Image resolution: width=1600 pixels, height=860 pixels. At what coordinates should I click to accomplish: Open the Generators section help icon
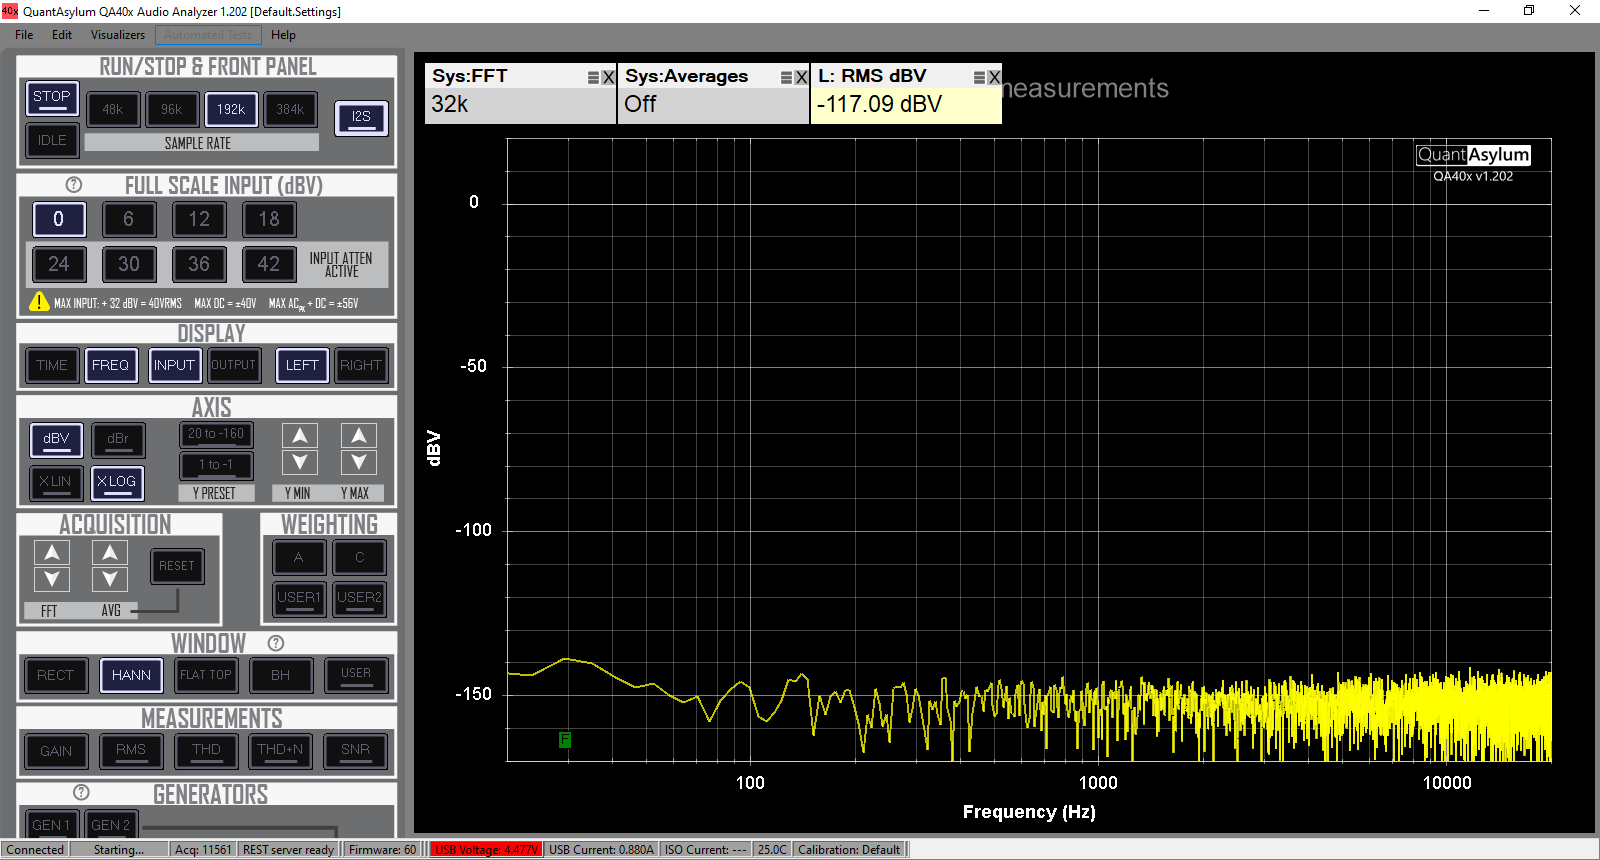81,792
